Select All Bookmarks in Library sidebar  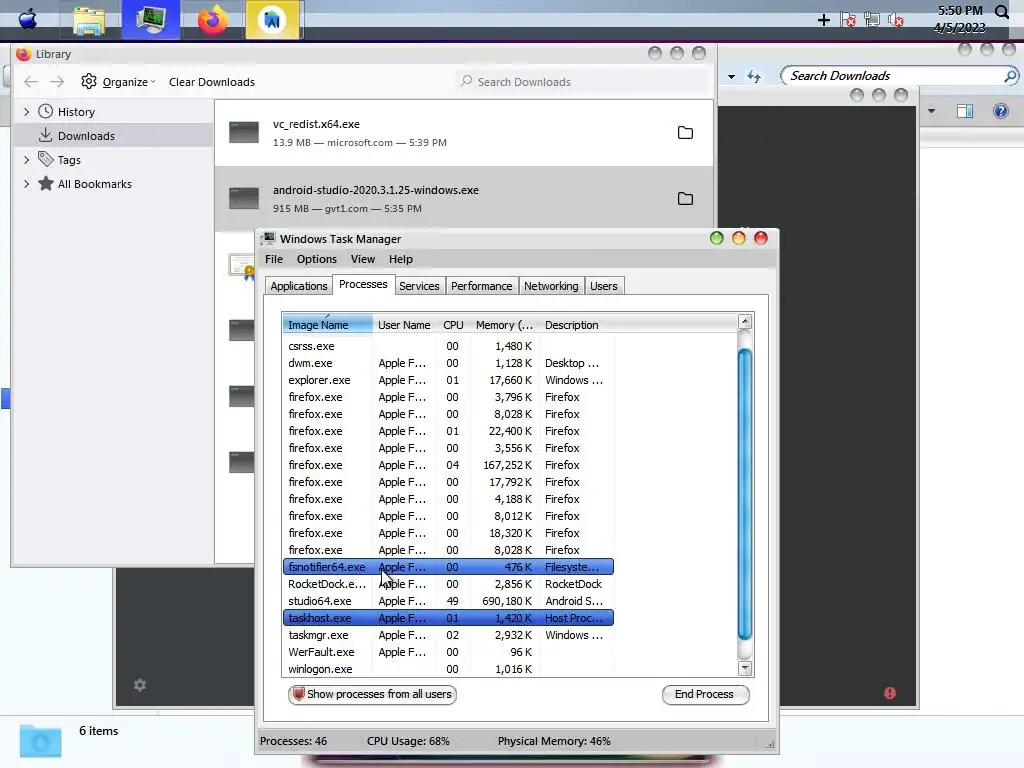pyautogui.click(x=94, y=184)
